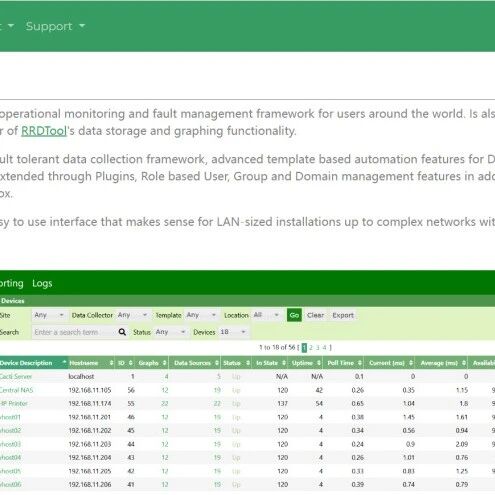Open the Central NAS device link

tap(16, 390)
